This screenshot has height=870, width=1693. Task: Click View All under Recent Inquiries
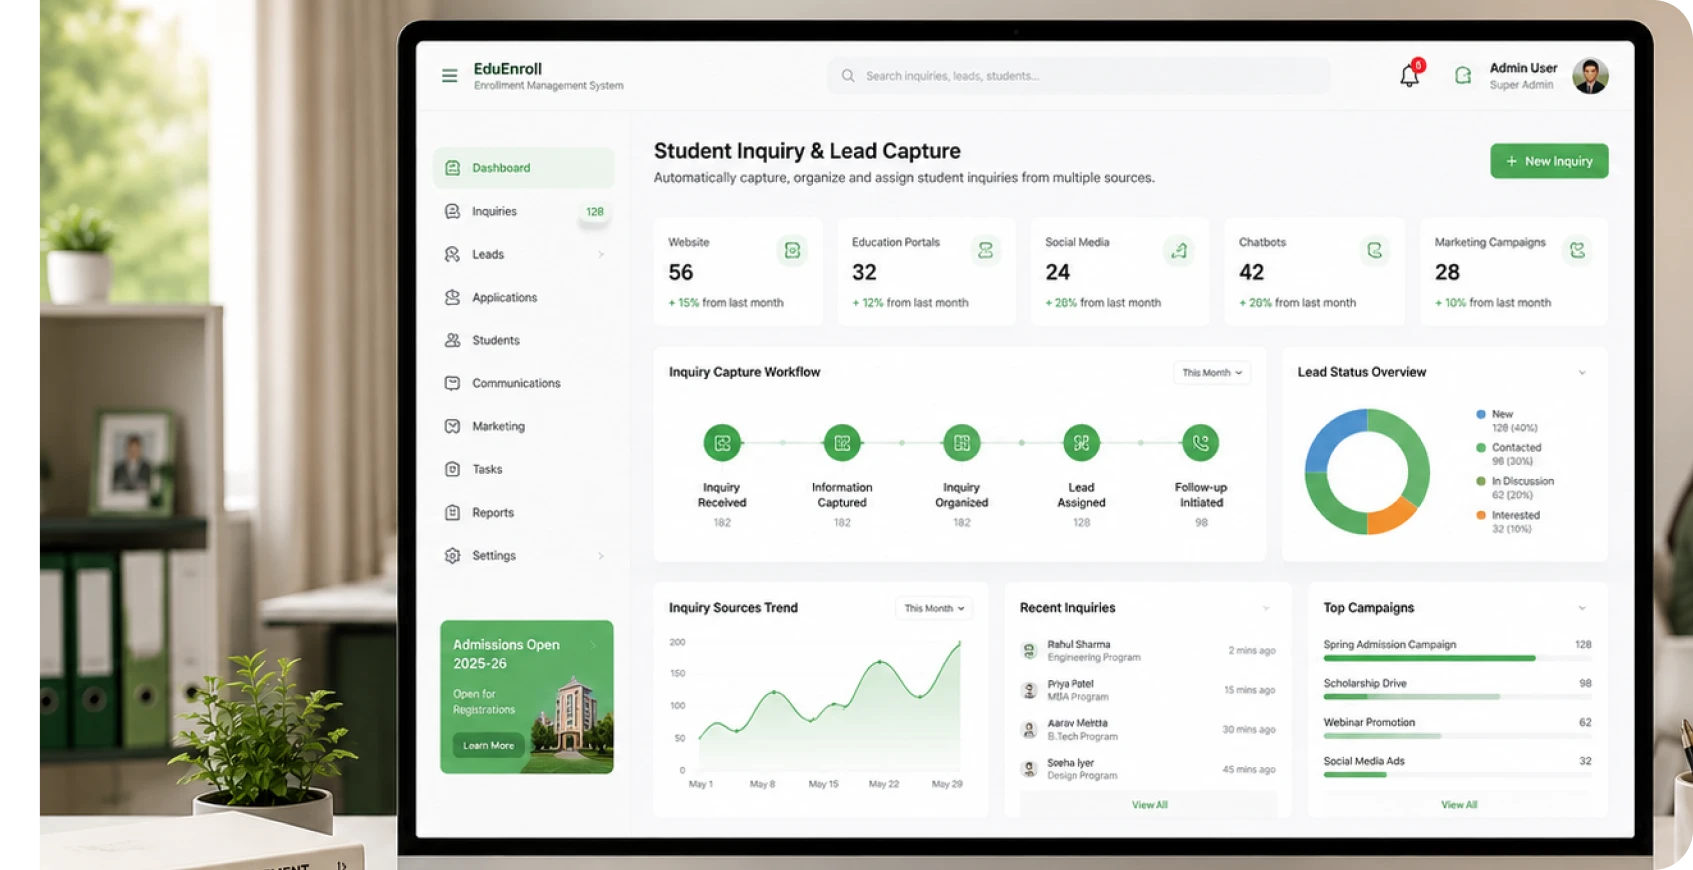tap(1149, 805)
